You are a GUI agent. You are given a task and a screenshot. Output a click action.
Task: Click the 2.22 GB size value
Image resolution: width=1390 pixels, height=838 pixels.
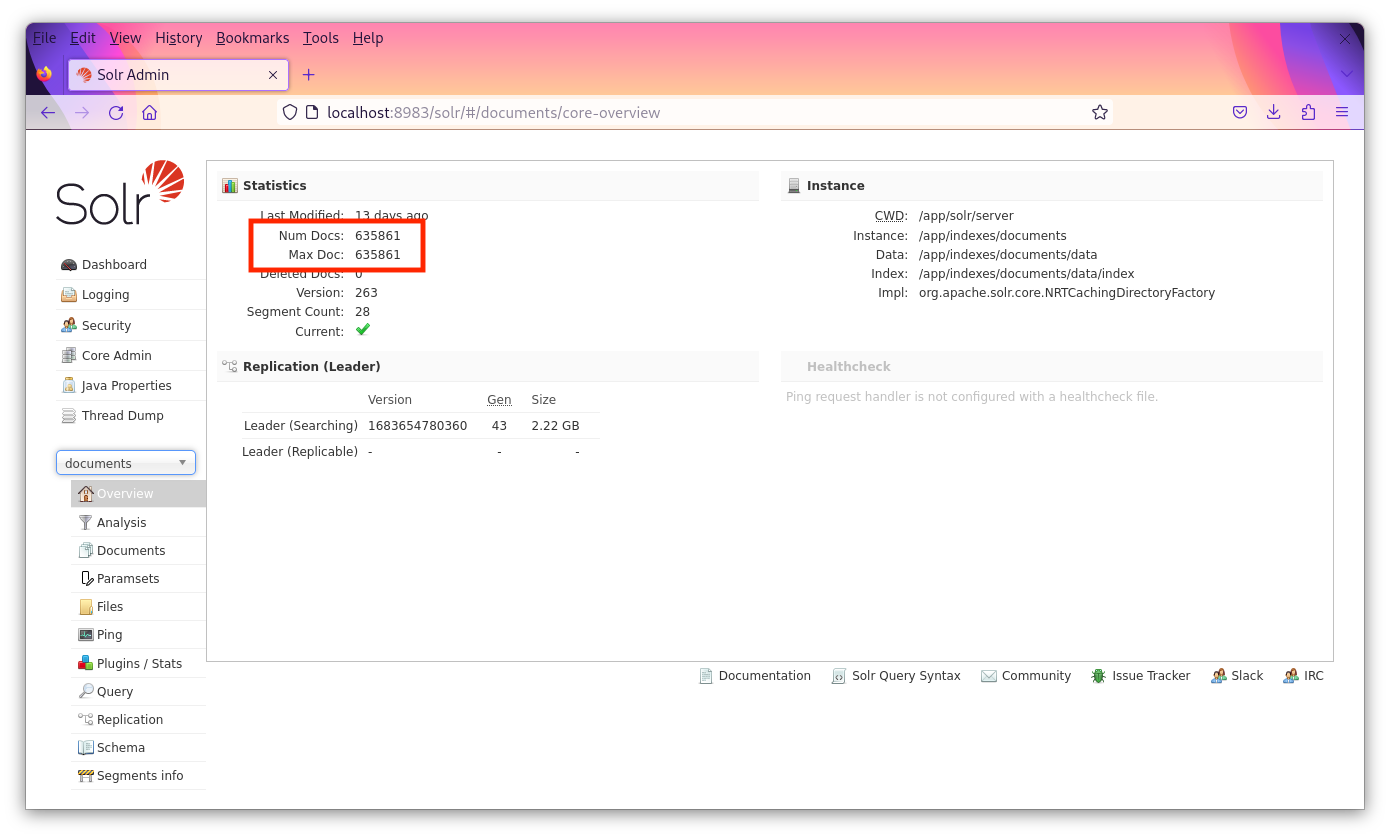[x=555, y=426]
